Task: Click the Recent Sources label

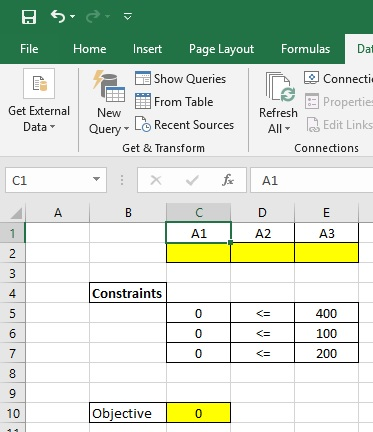Action: click(x=194, y=125)
